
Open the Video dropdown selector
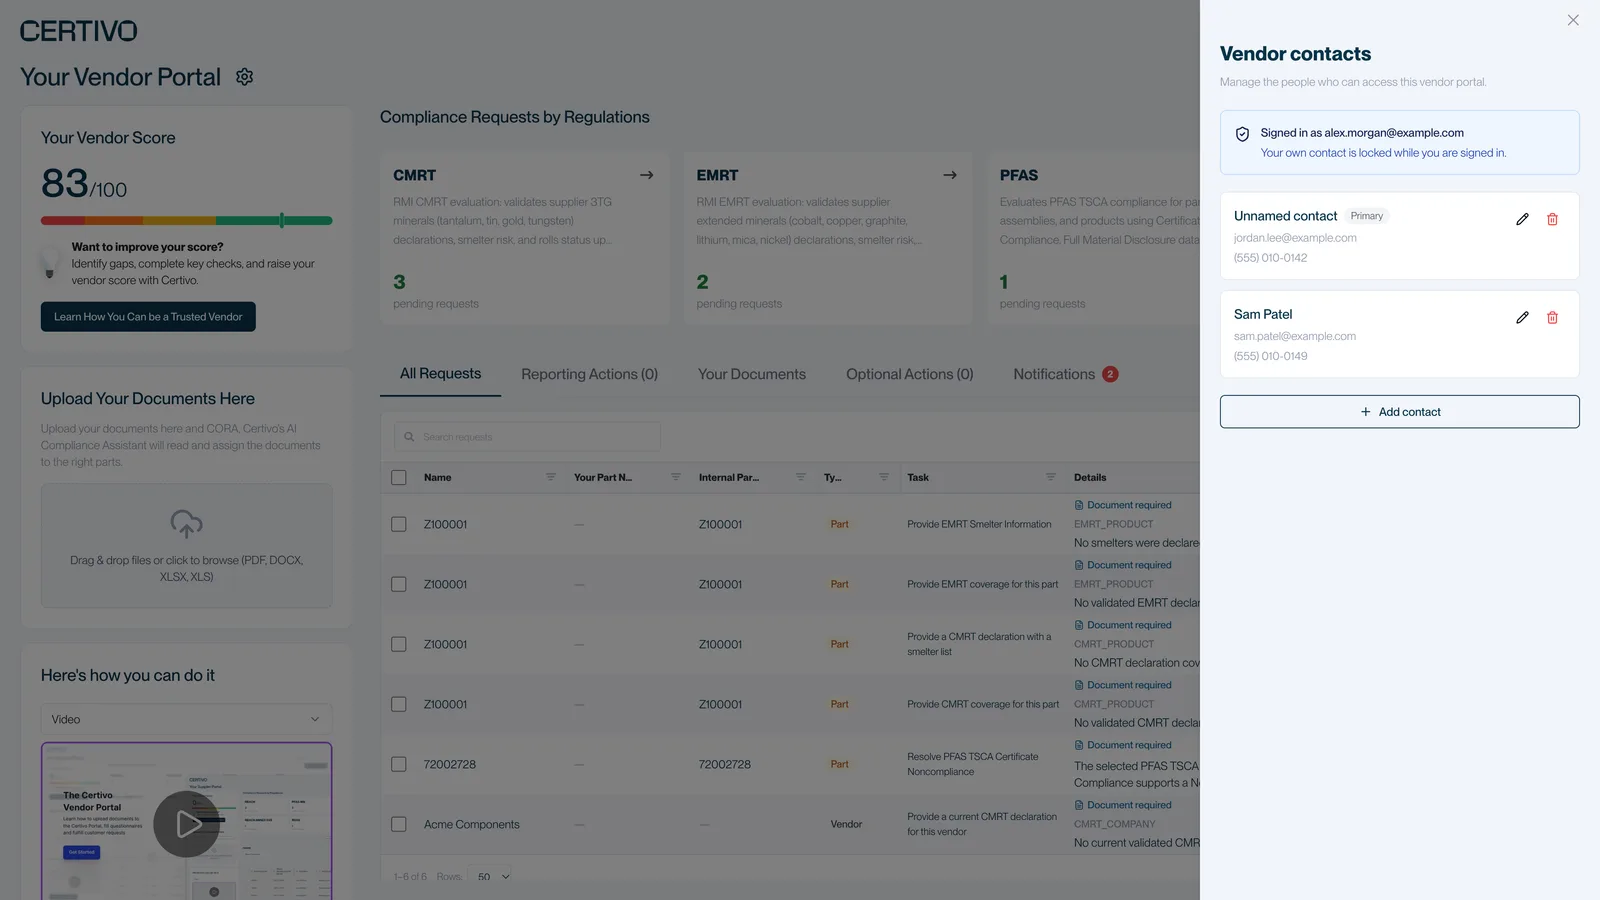[x=187, y=719]
